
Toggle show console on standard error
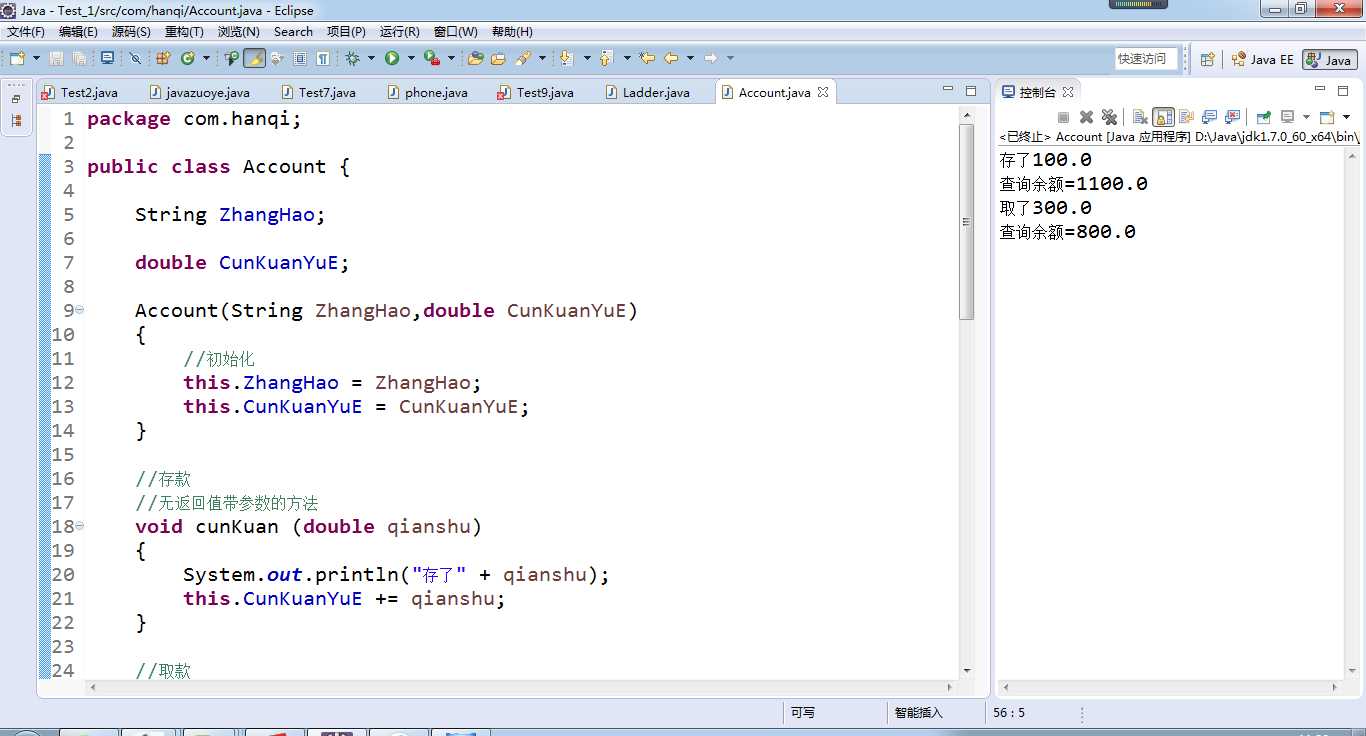pos(1232,117)
